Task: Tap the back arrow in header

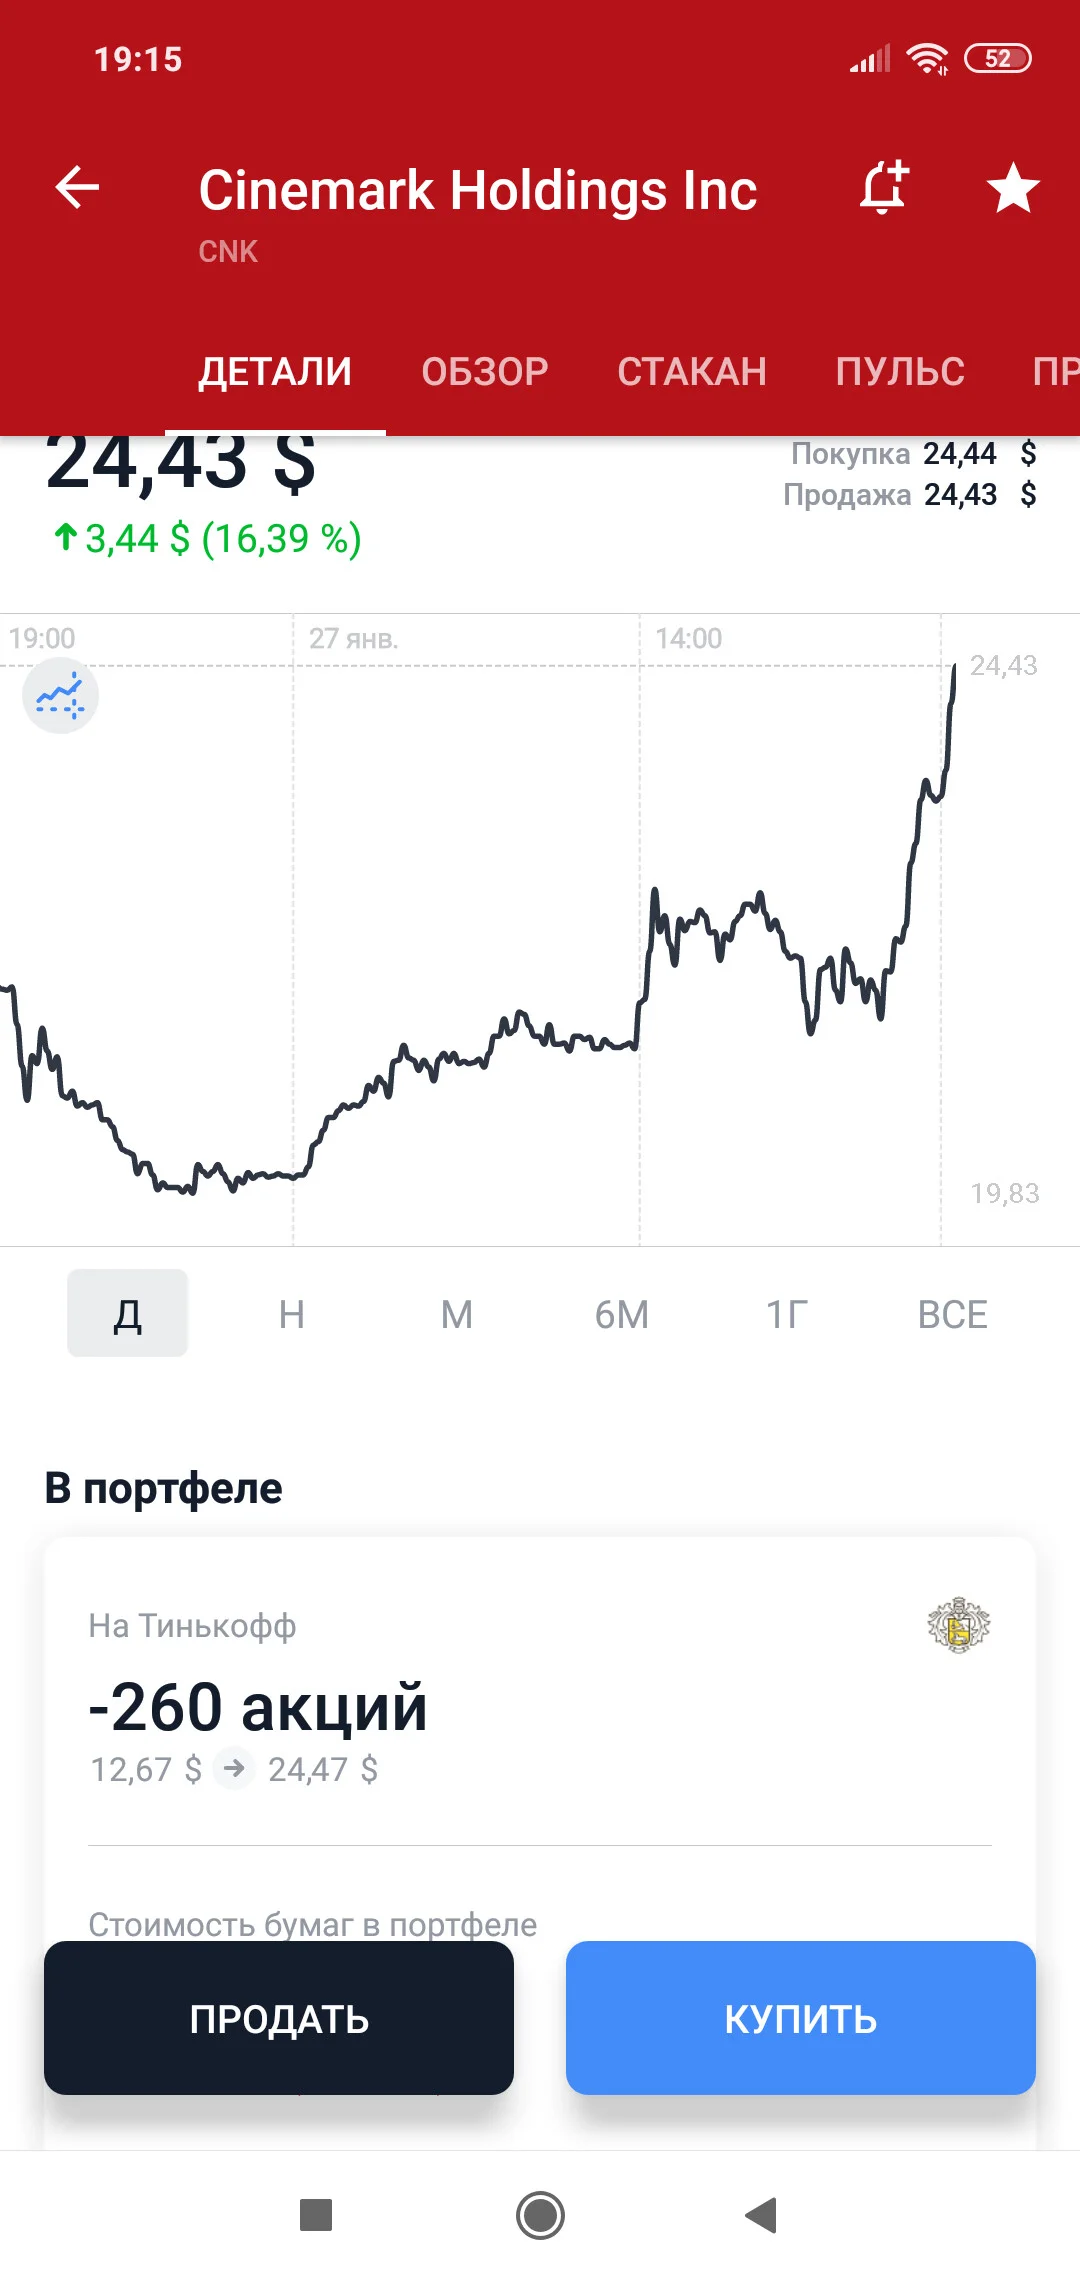Action: (77, 187)
